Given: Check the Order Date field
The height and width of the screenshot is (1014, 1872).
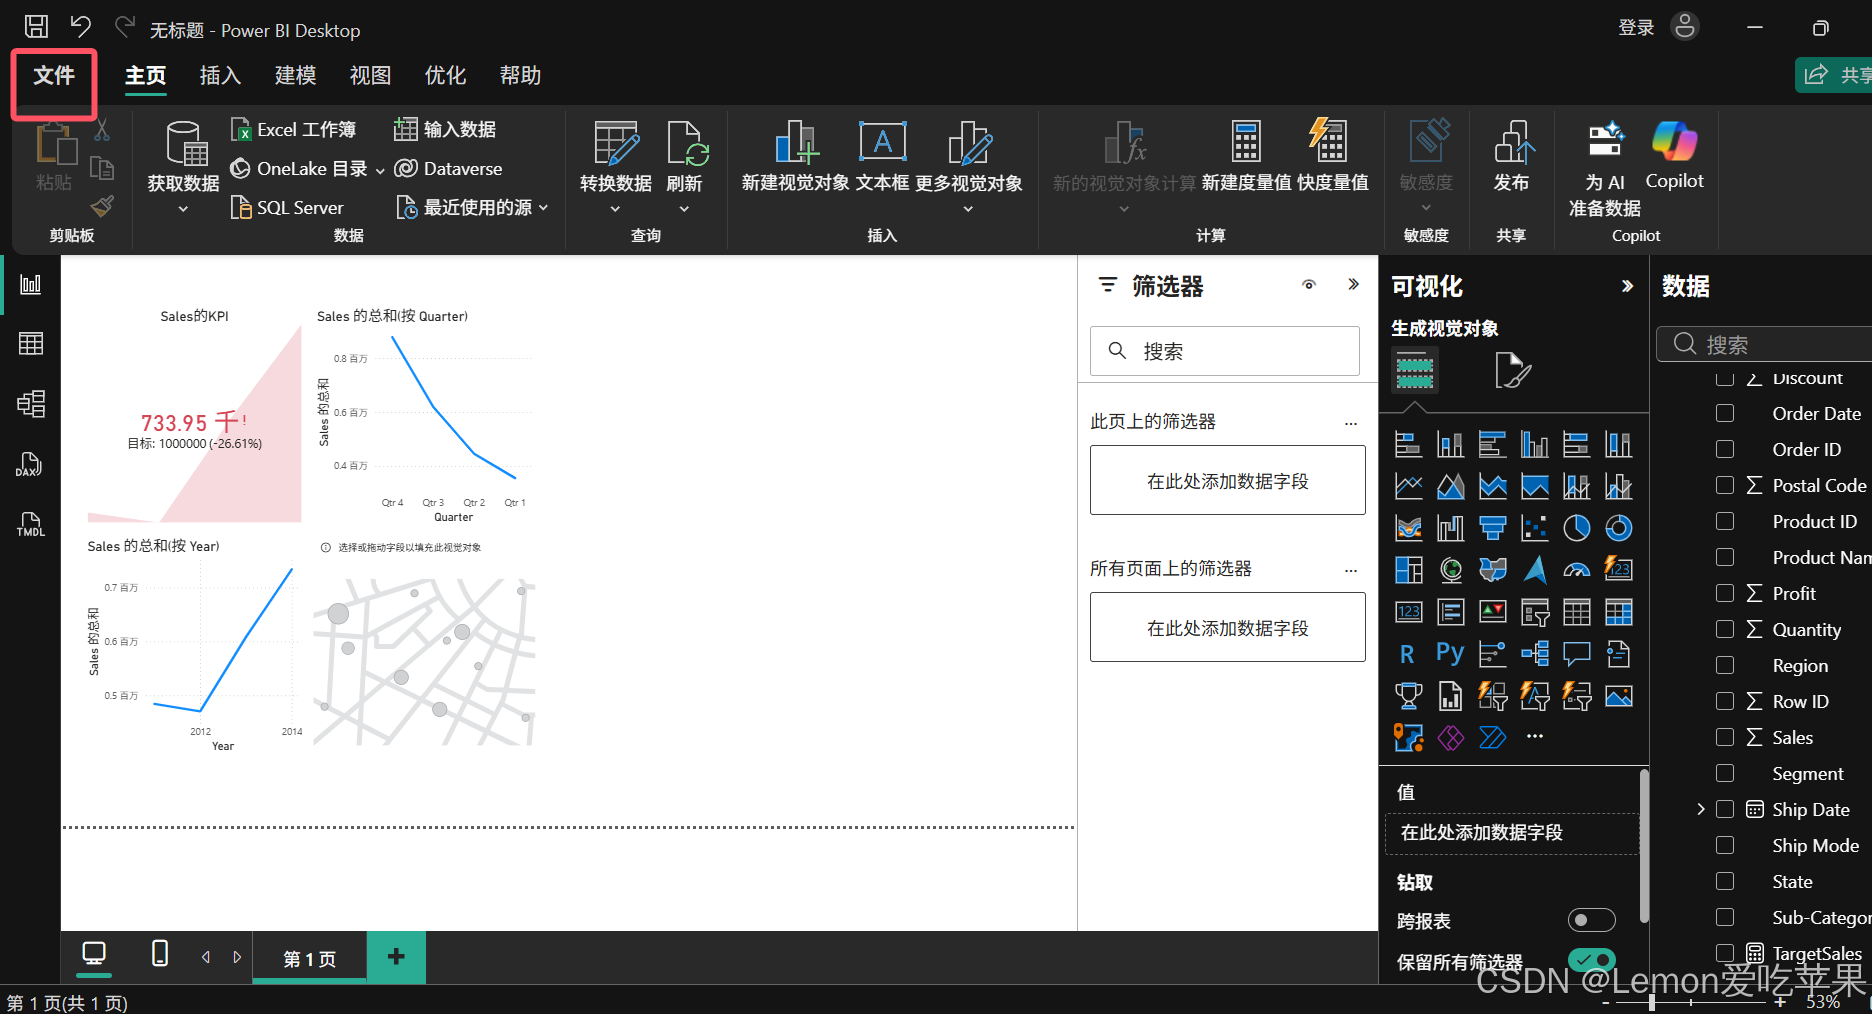Looking at the screenshot, I should click(1725, 413).
